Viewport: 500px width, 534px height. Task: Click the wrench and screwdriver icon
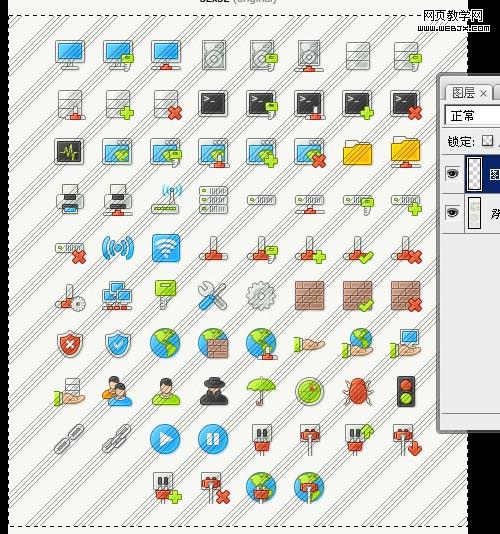pos(212,296)
